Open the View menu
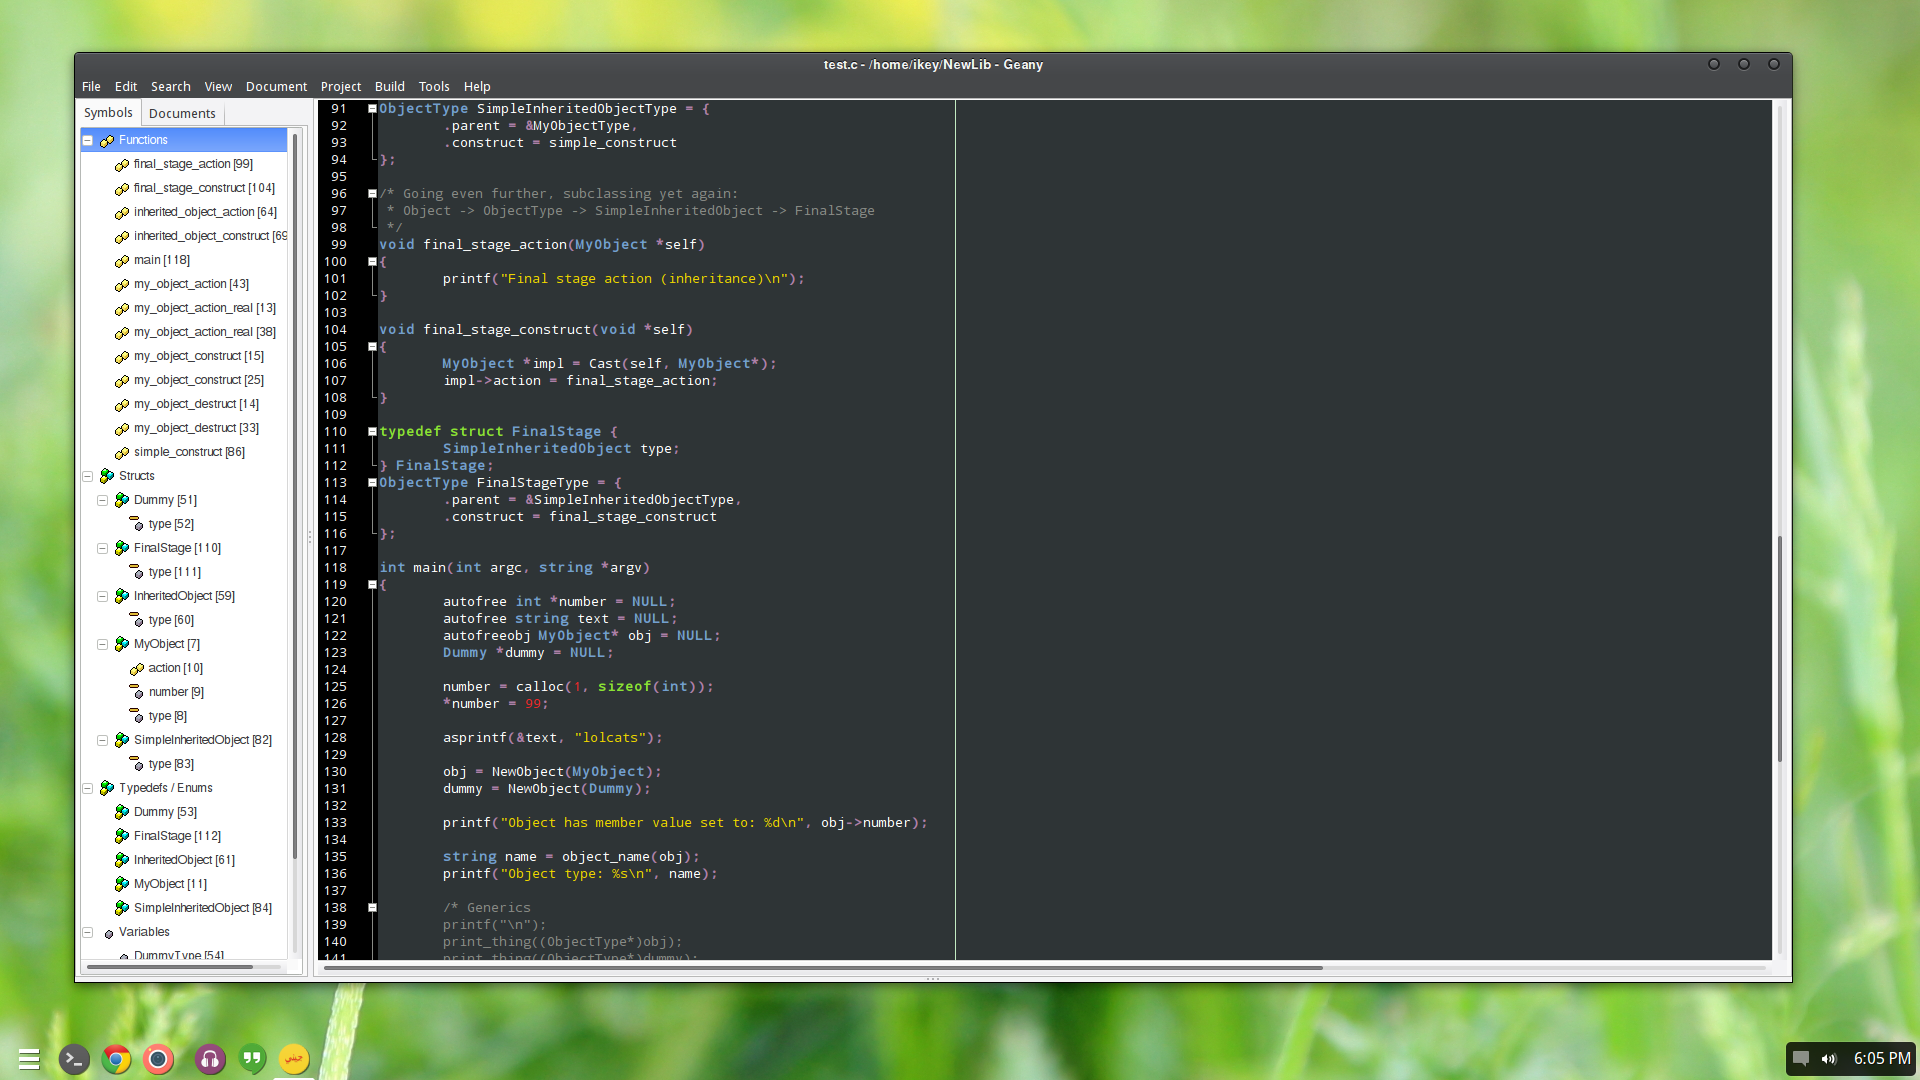 pos(218,87)
